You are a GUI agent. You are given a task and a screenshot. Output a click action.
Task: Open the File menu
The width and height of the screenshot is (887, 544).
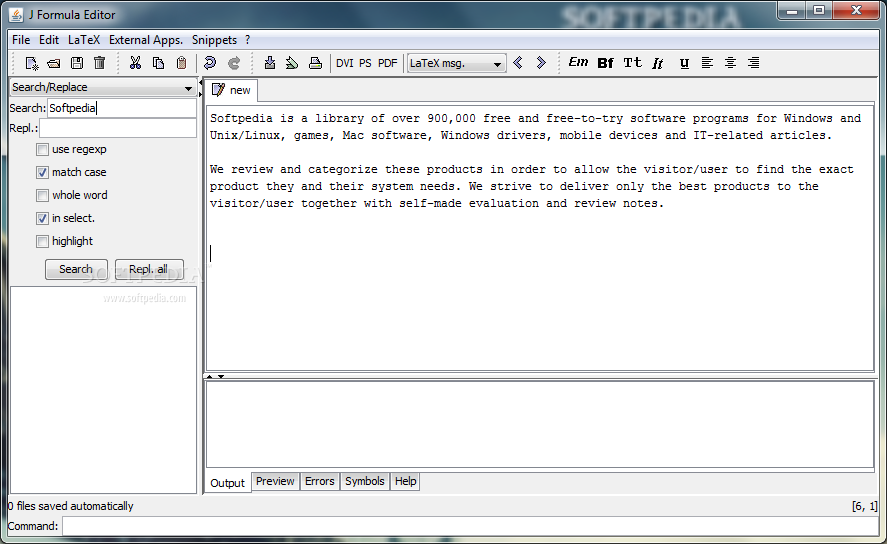[21, 40]
